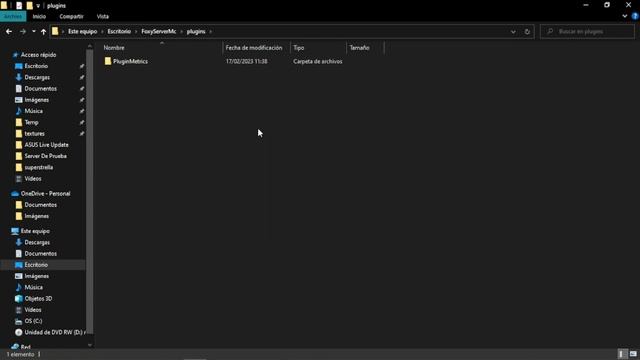This screenshot has width=640, height=360.
Task: Open Server De Prueba folder
Action: [x=45, y=156]
